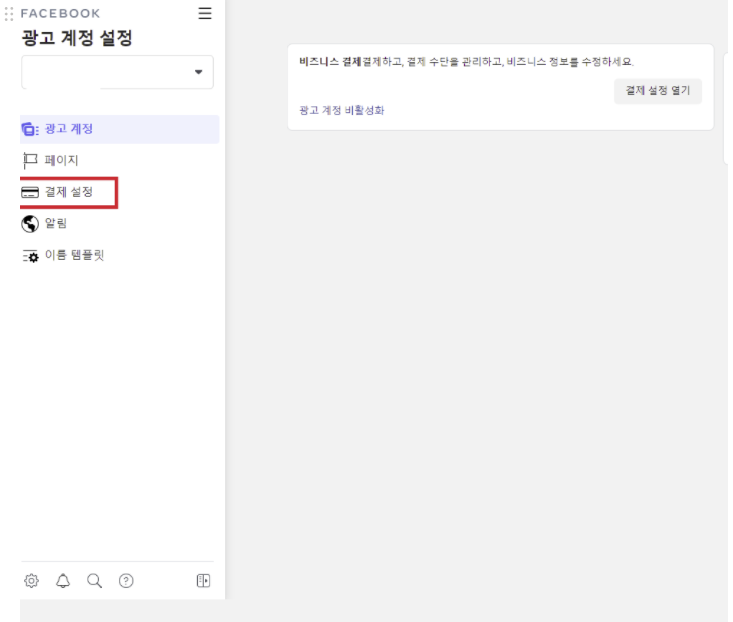The image size is (733, 622).
Task: Click the gear-list icon for 이름 템플릿
Action: 31,256
